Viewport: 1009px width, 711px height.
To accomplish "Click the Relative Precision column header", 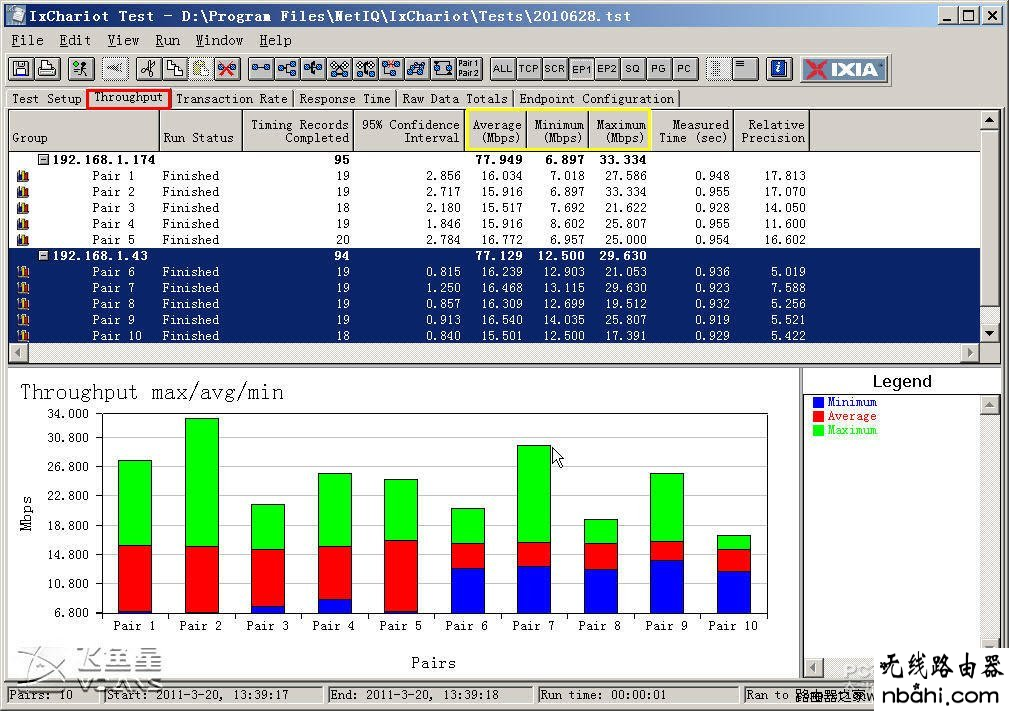I will pos(772,131).
